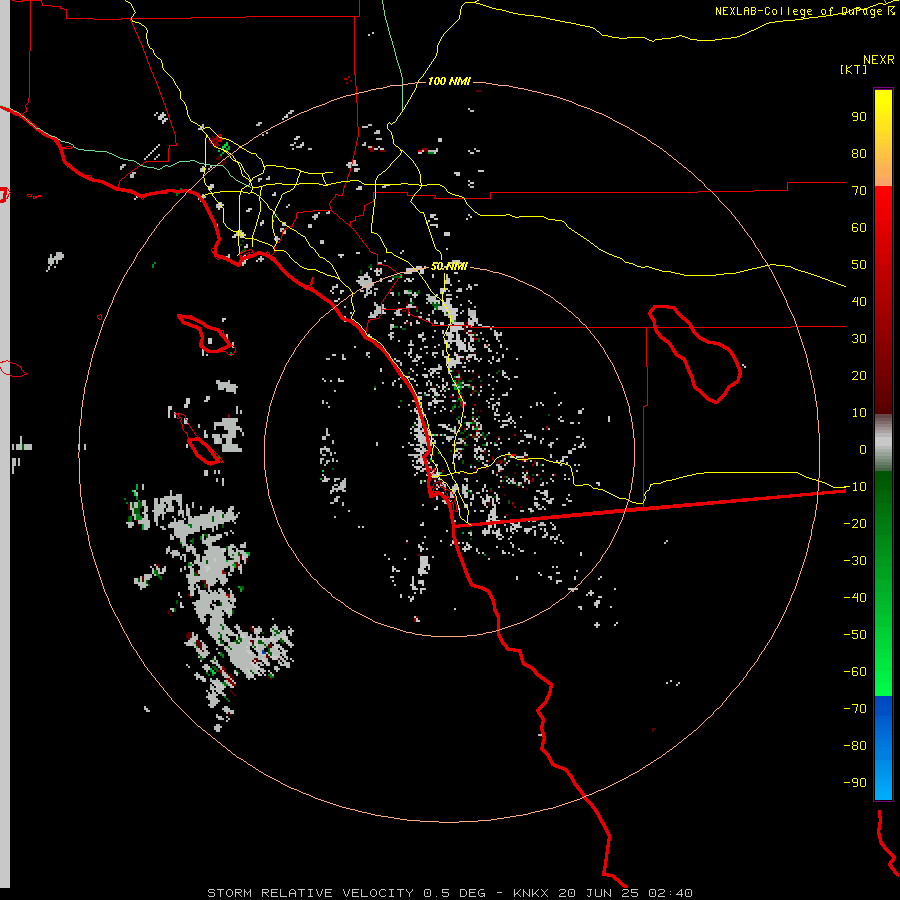Pick the bright red band of the color bar
The width and height of the screenshot is (900, 900).
pos(883,212)
